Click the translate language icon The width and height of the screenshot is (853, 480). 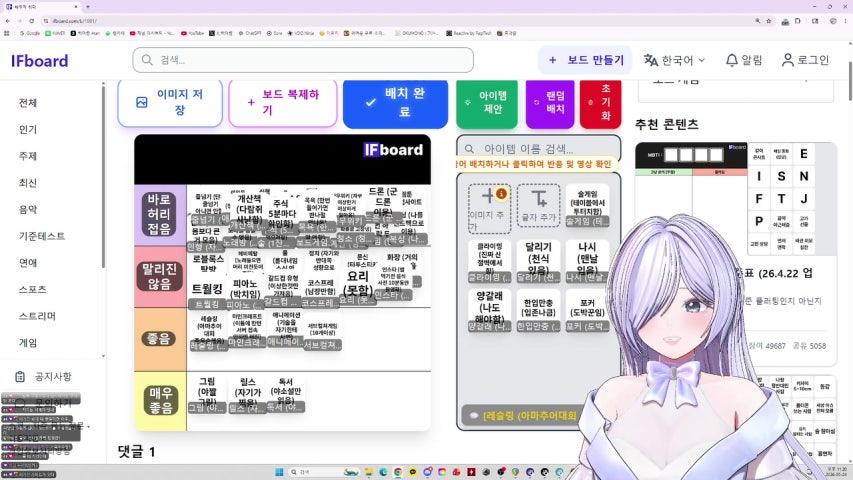tap(651, 60)
